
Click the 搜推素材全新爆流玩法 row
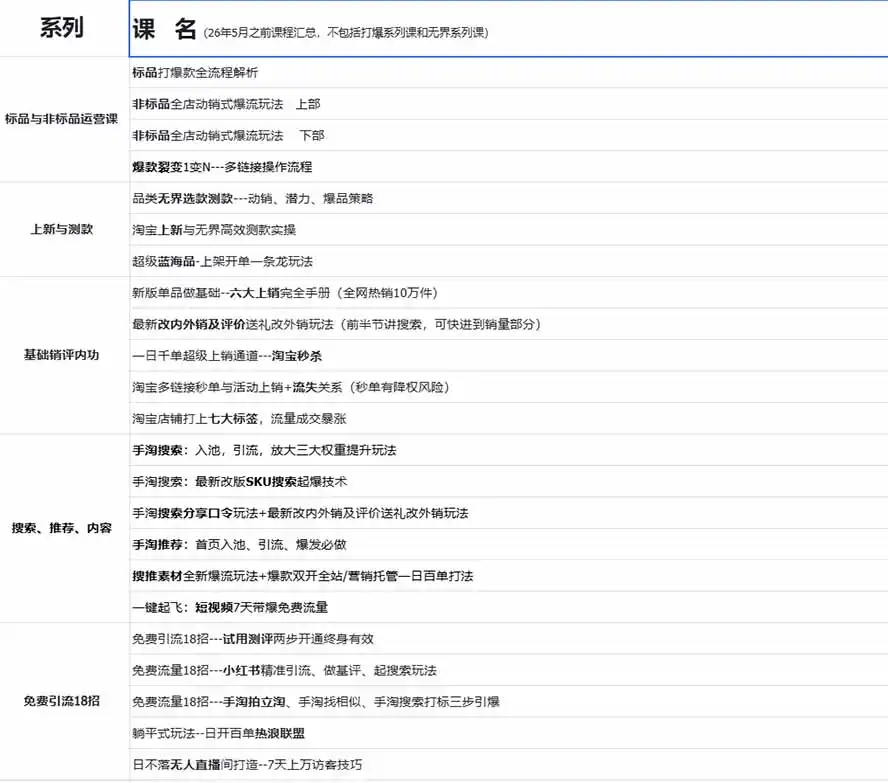pyautogui.click(x=509, y=575)
